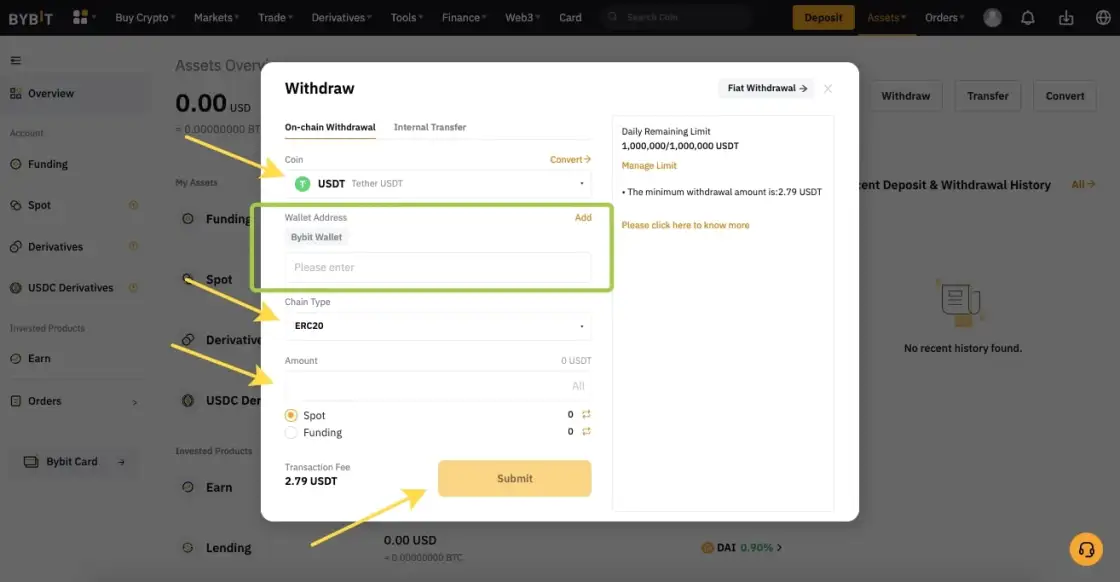Screen dimensions: 1120x582
Task: Click the info badge beside sidebar Spot
Action: (134, 205)
